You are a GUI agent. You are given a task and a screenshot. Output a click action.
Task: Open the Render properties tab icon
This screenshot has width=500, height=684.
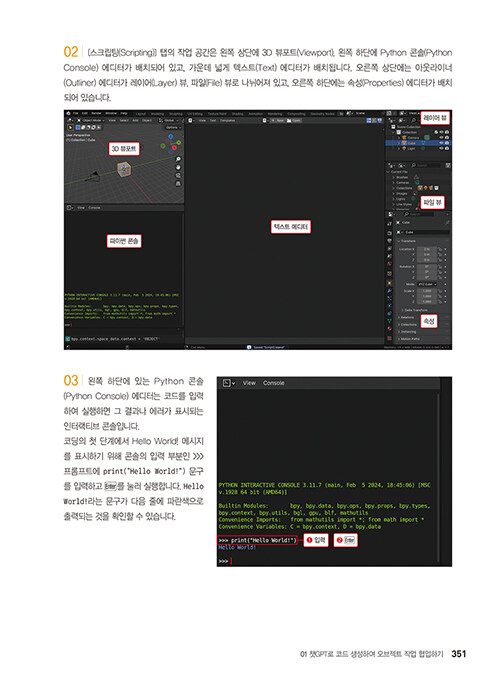tap(389, 233)
